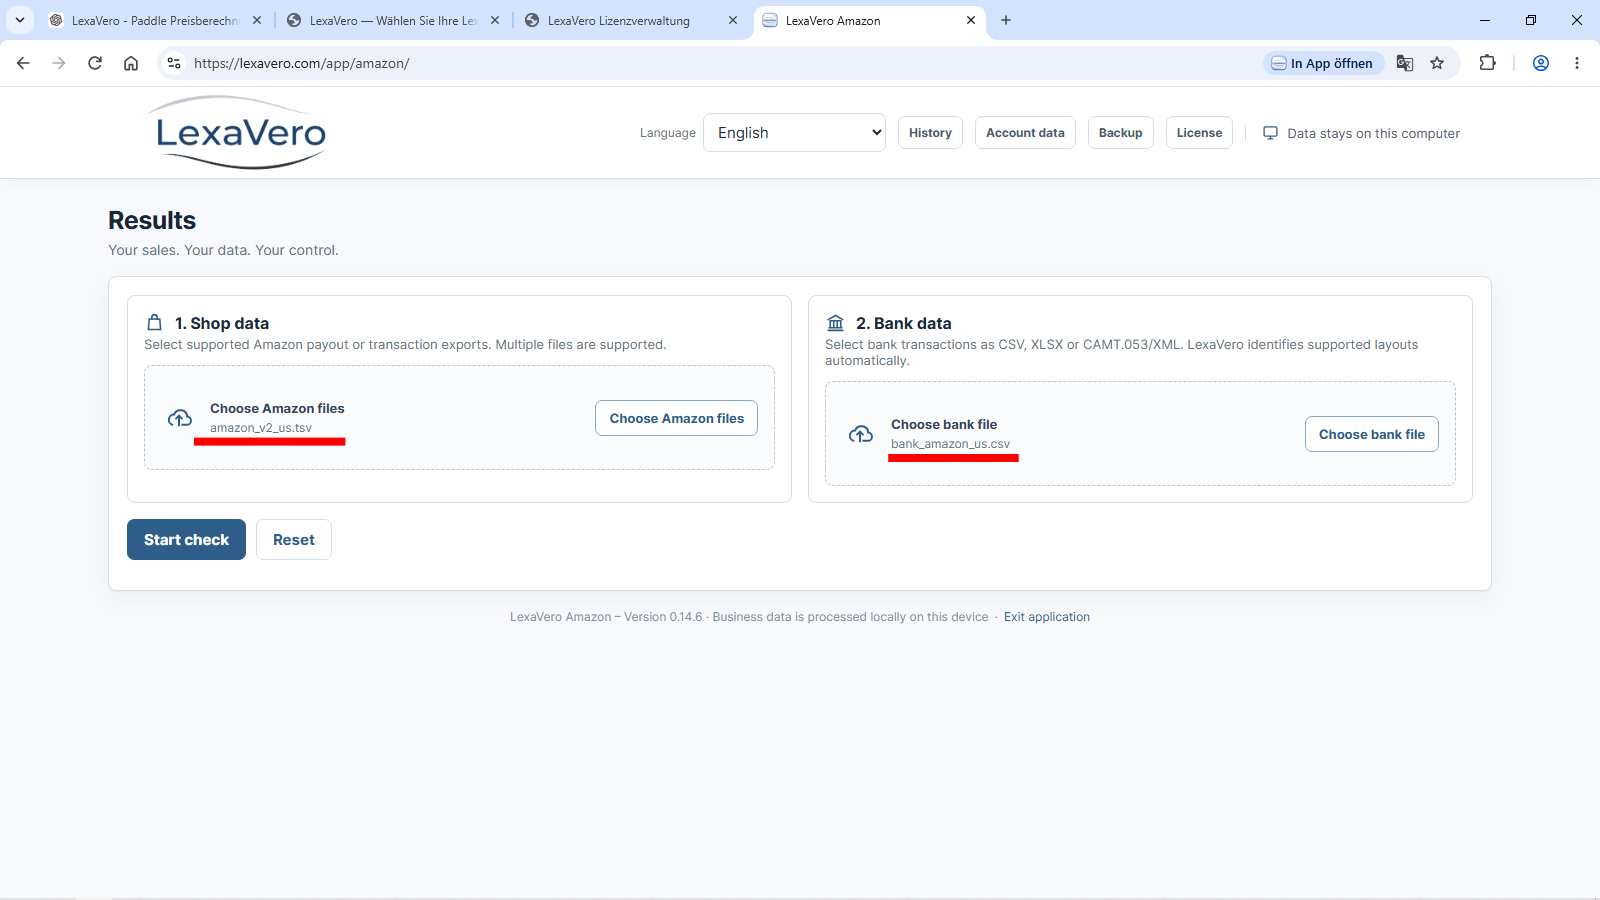This screenshot has width=1600, height=900.
Task: Open the Language dropdown set to English
Action: [795, 133]
